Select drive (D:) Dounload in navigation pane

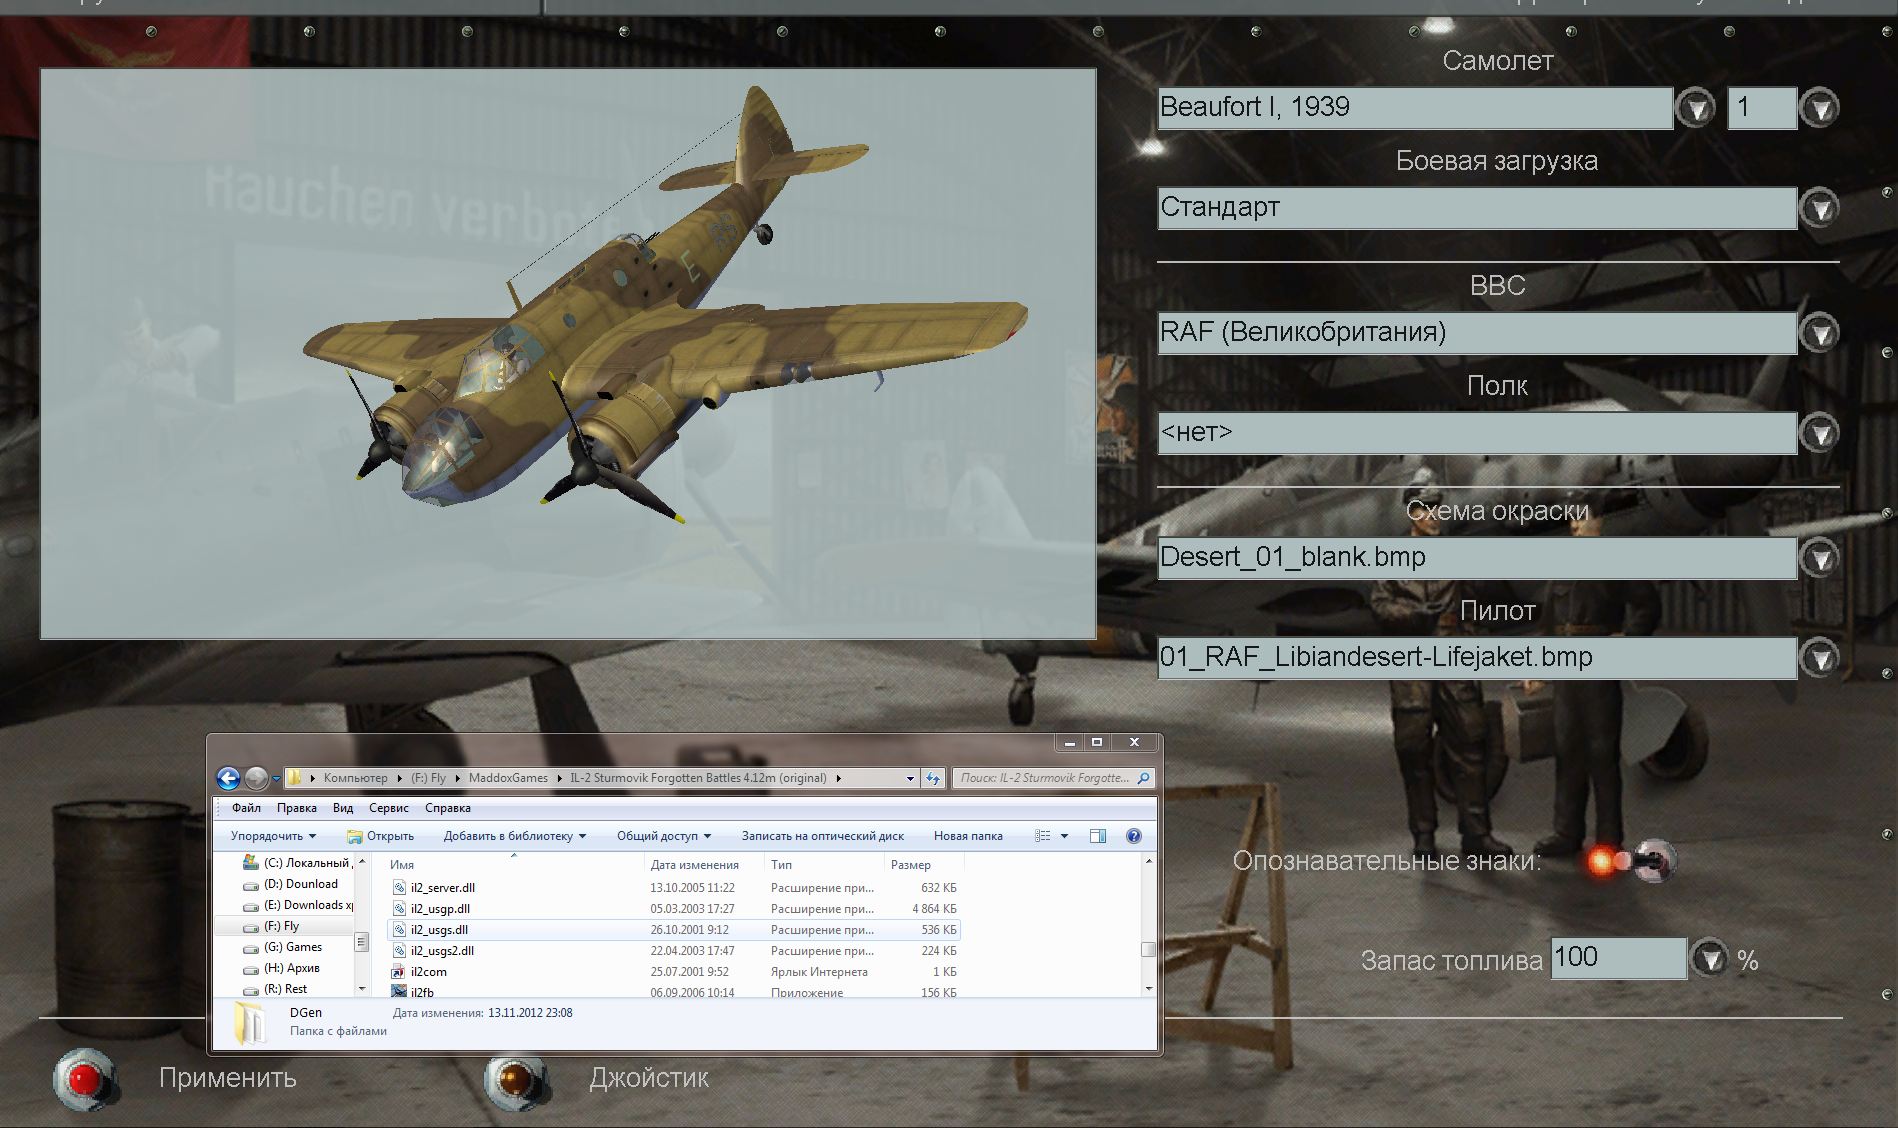pos(290,884)
